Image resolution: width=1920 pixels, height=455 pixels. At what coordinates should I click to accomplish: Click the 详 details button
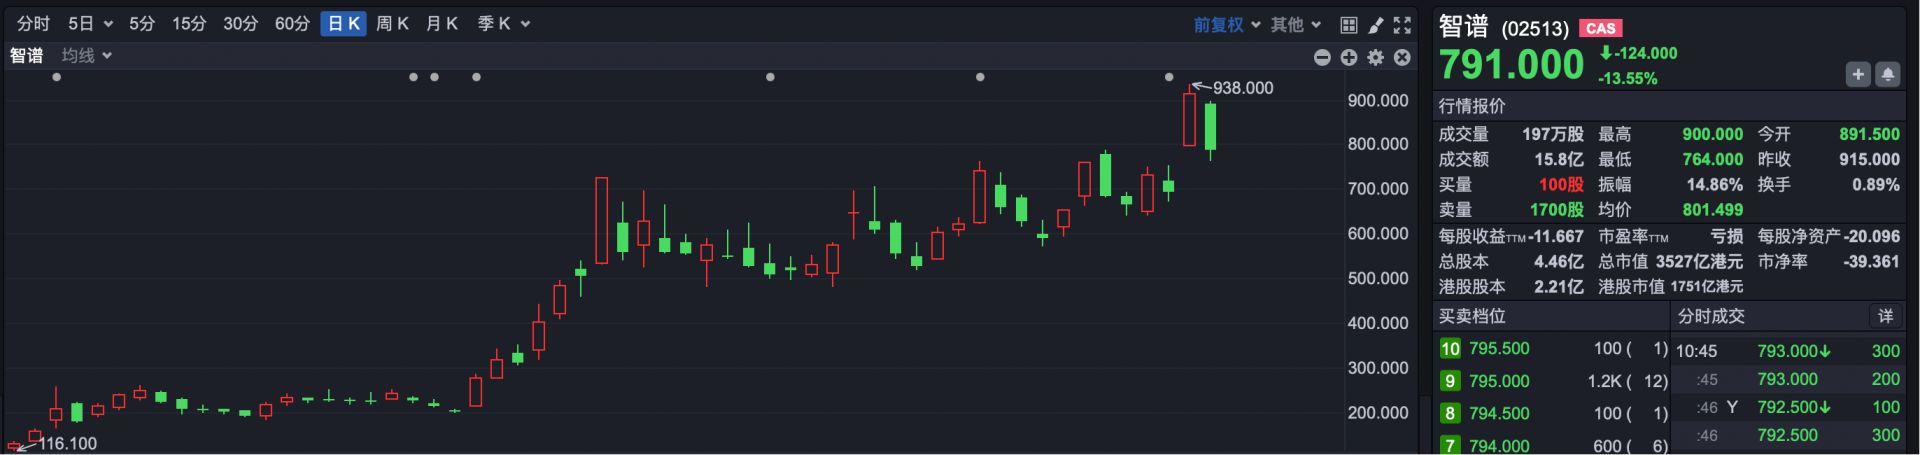1885,316
